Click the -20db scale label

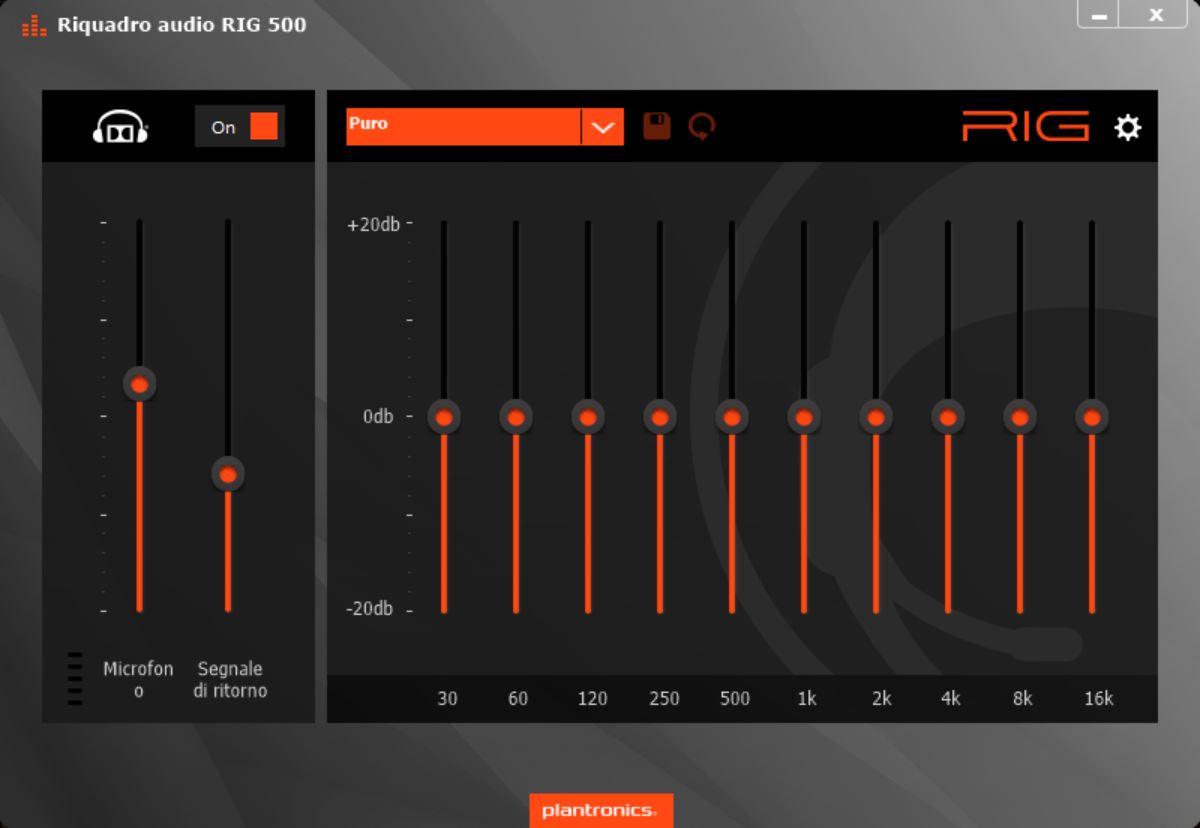(x=370, y=609)
